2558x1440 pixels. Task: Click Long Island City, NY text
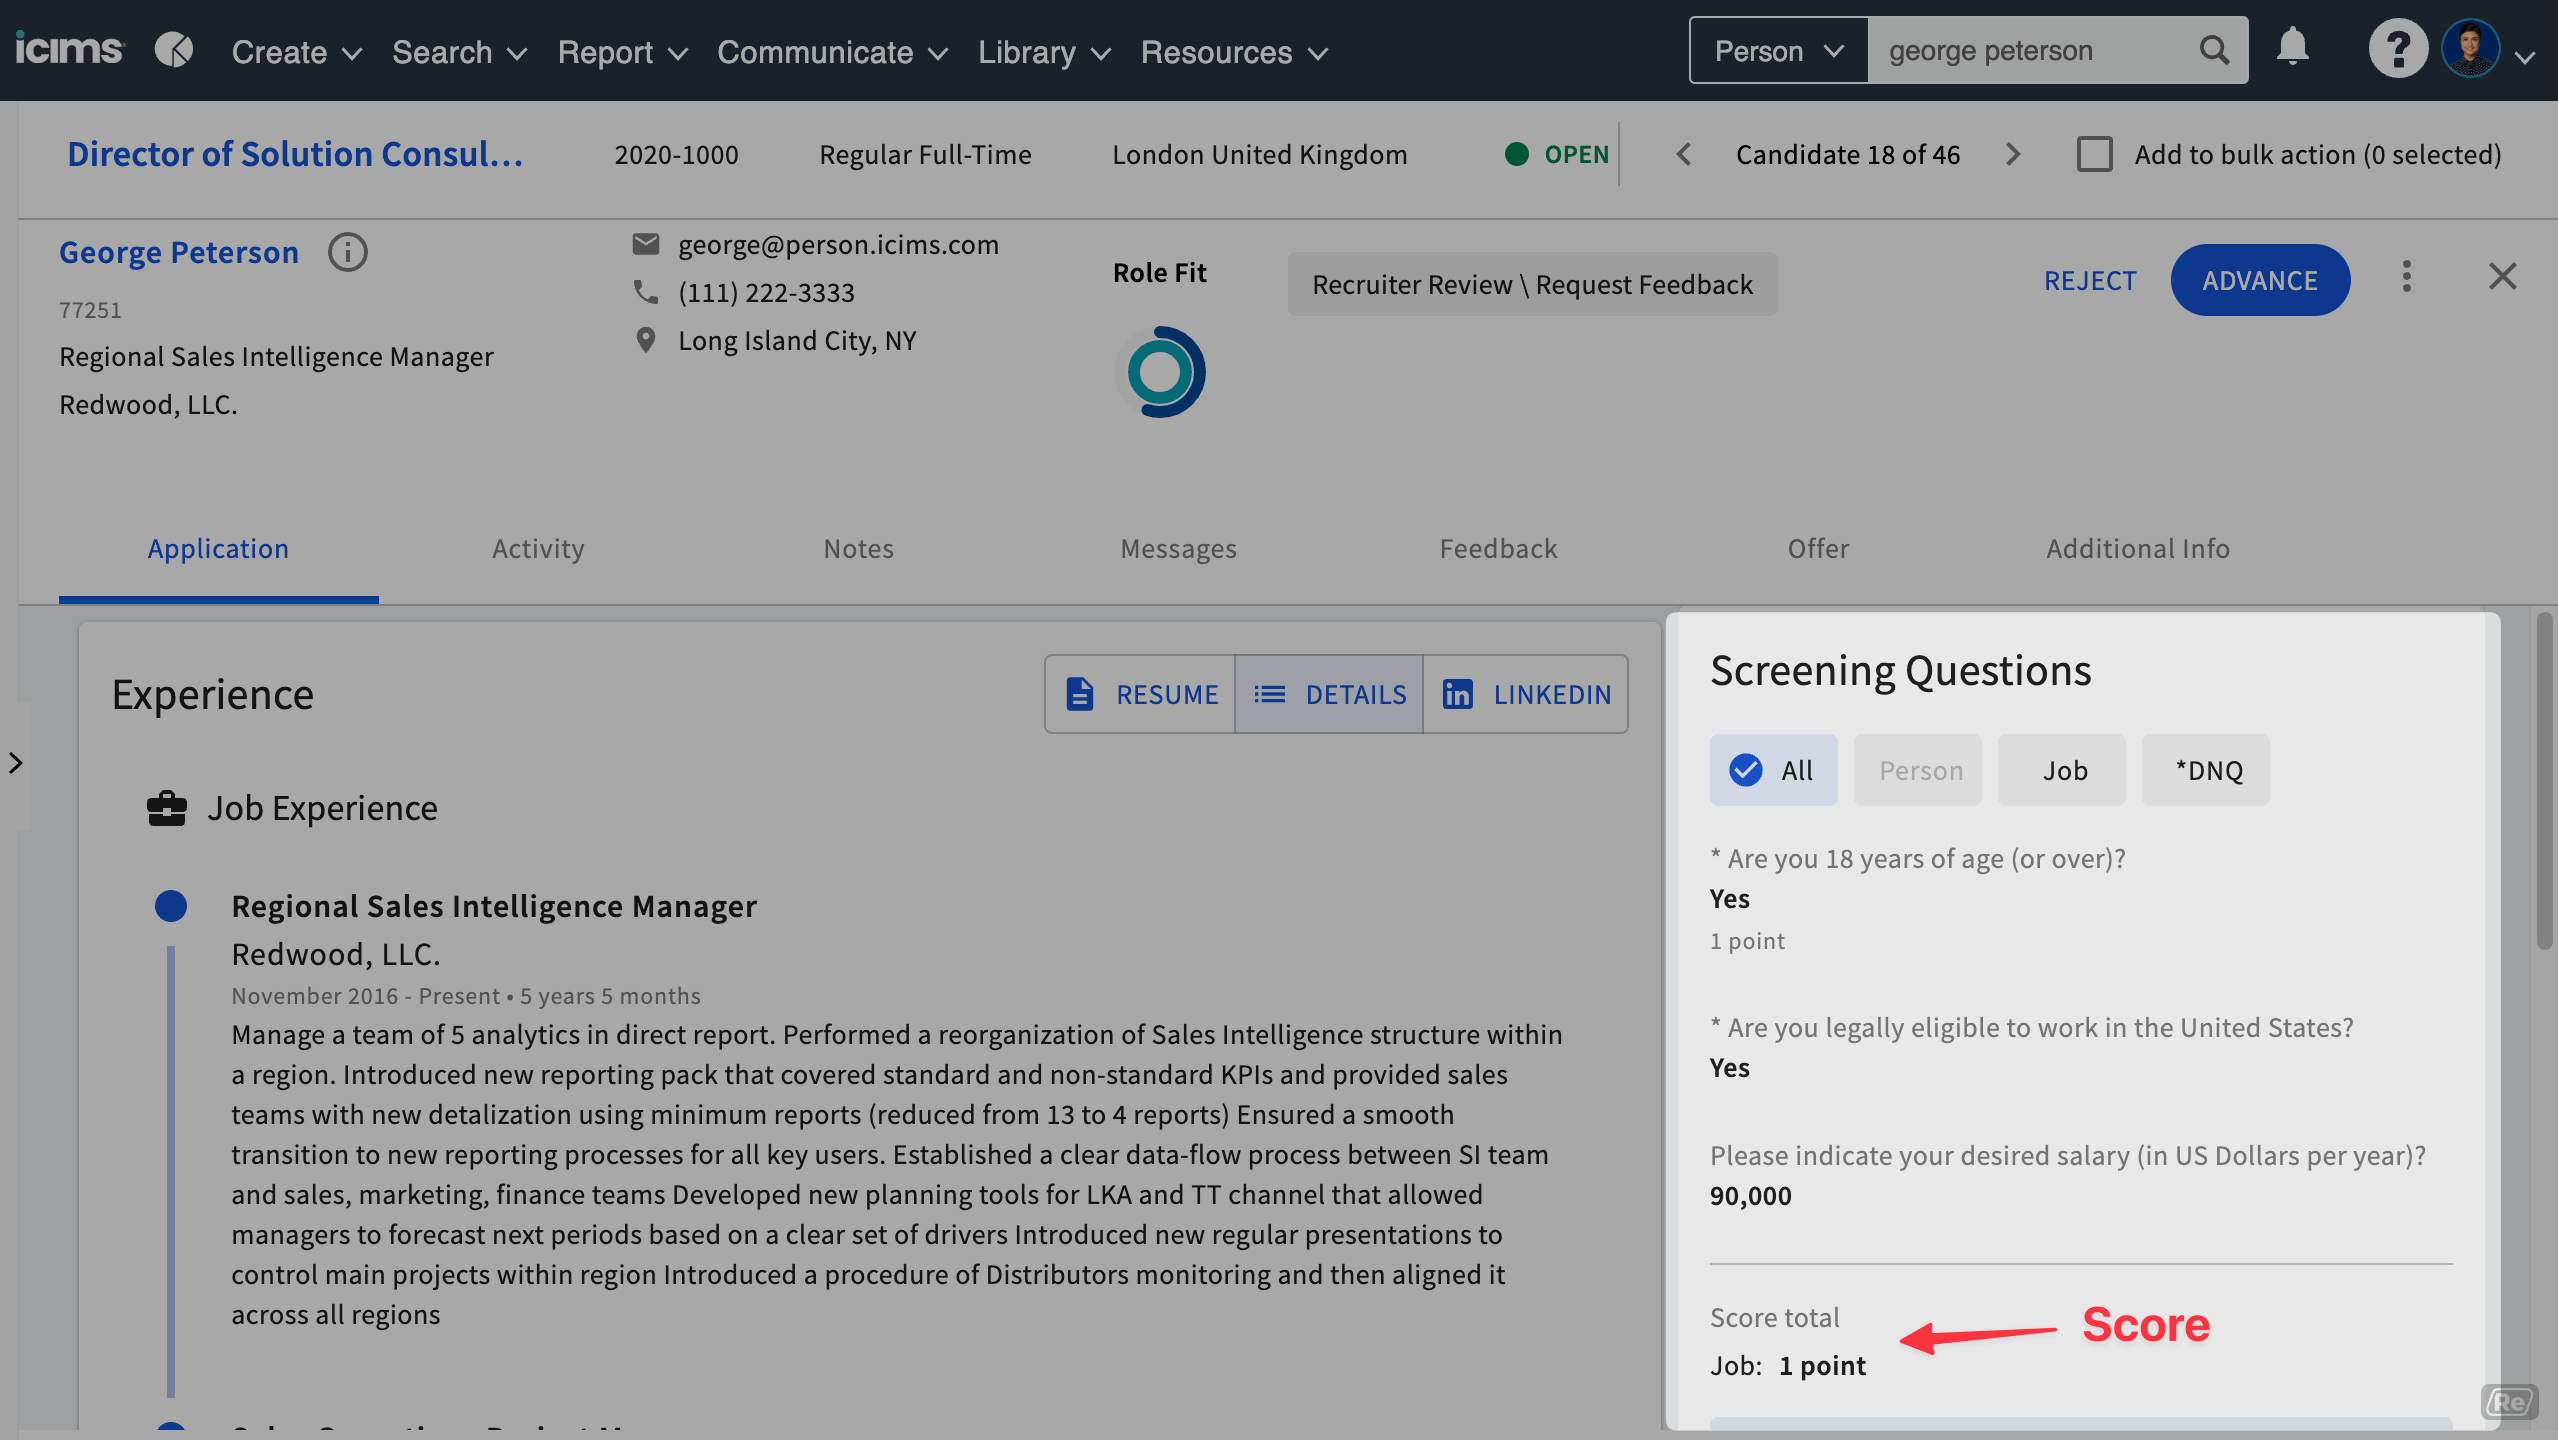click(797, 340)
